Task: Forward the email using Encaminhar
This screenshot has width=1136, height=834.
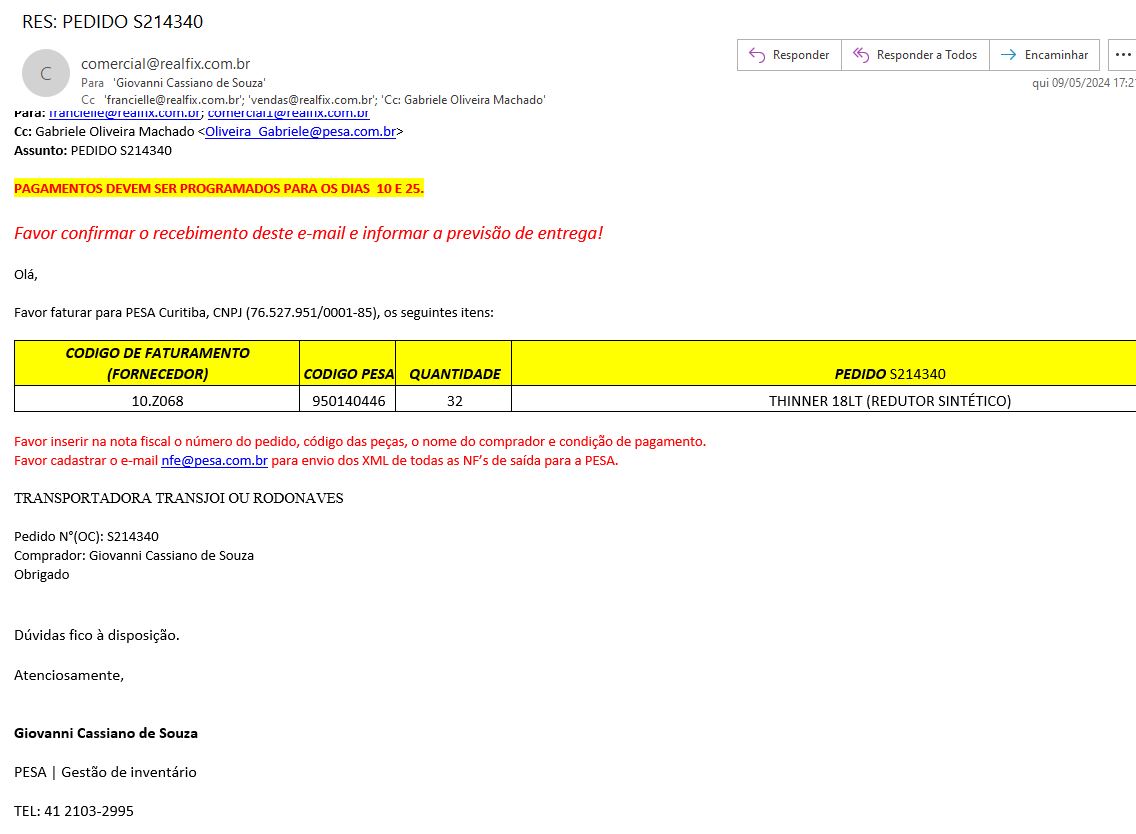Action: coord(1044,55)
